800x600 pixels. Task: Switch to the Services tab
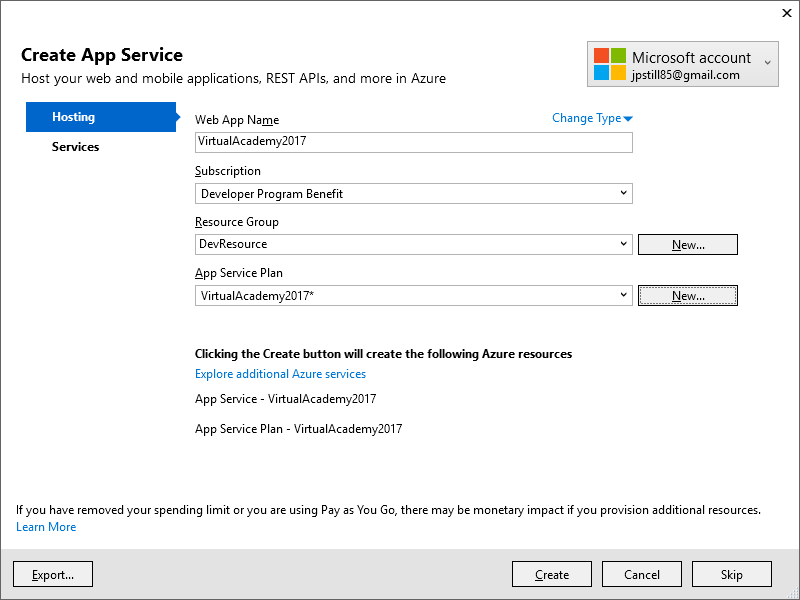(x=76, y=147)
